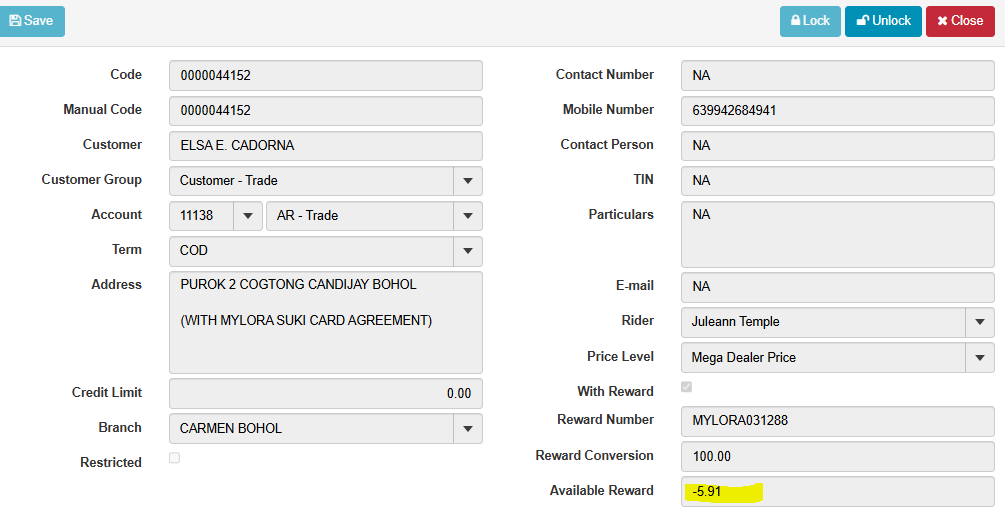The image size is (1005, 511).
Task: Click the Unlock button
Action: coord(883,21)
